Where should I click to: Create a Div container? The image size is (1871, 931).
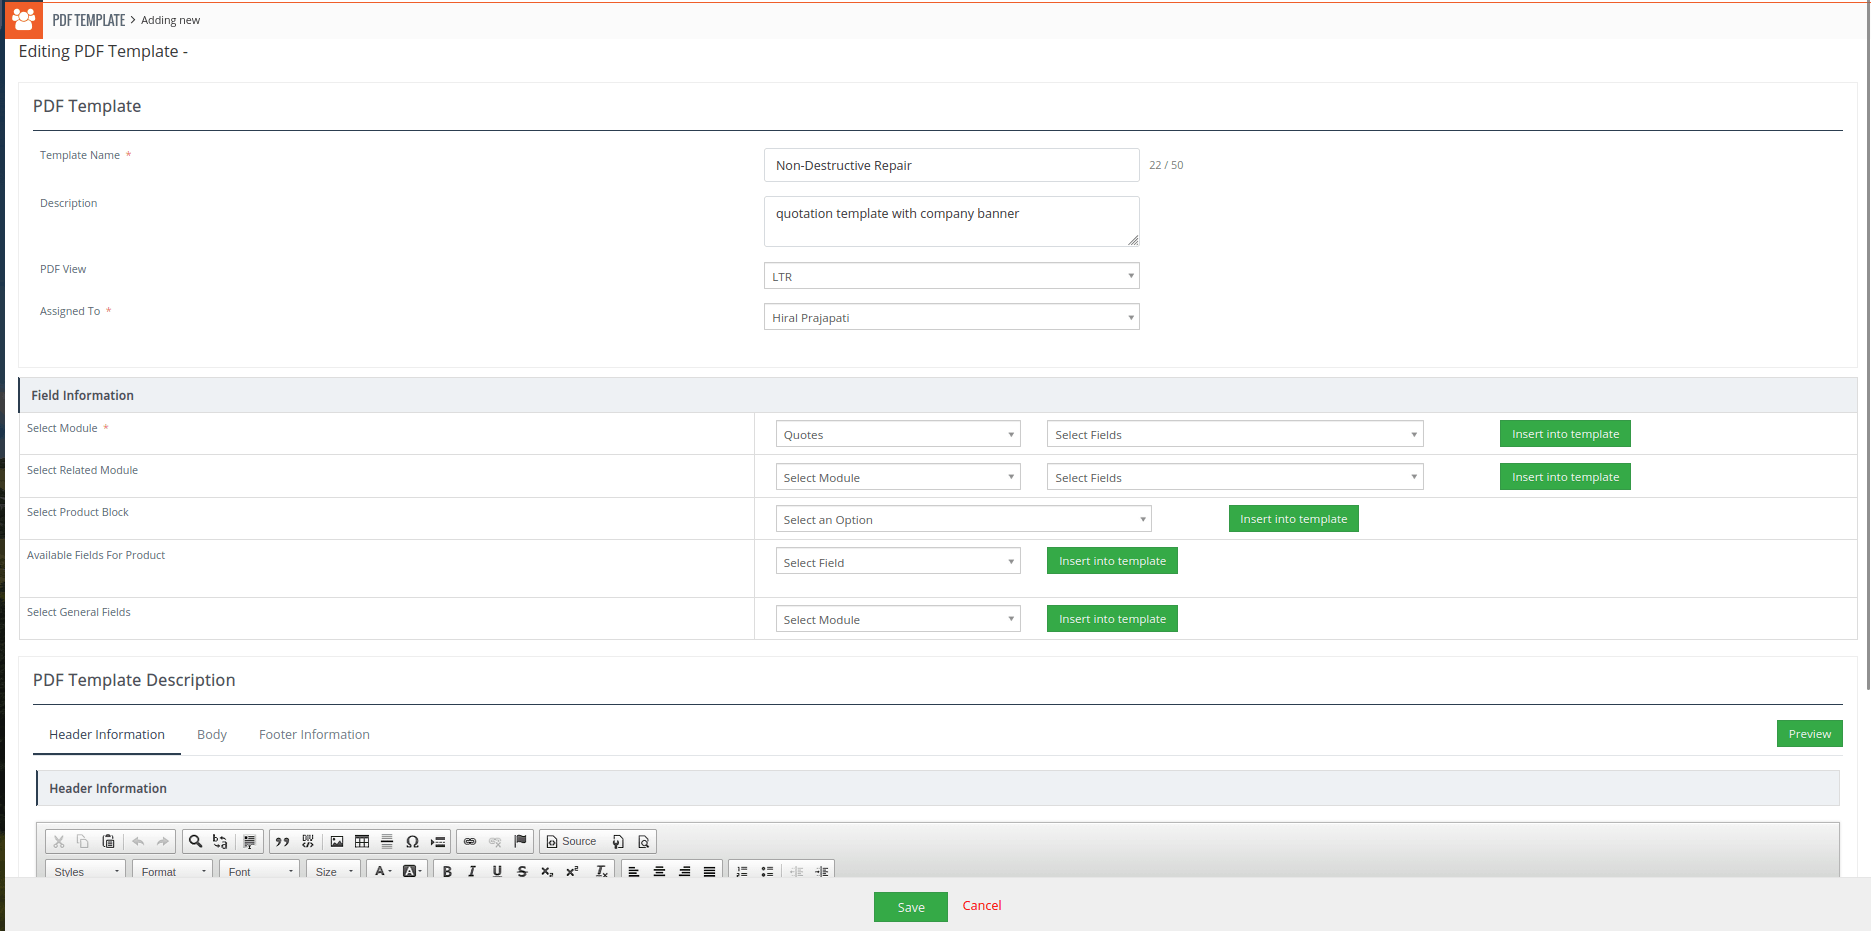(308, 842)
